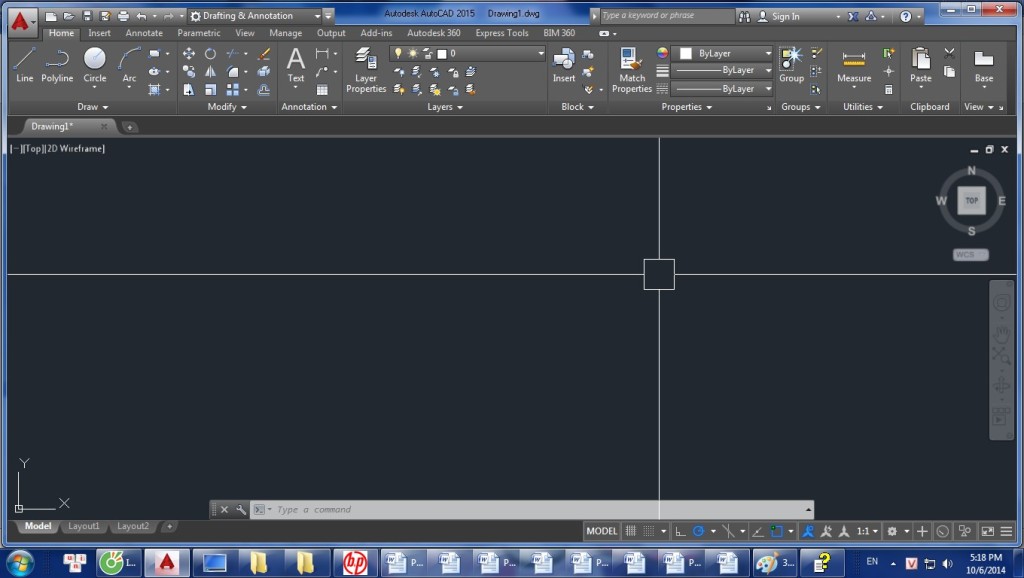Switch to the Annotate ribbon tab

(x=143, y=33)
